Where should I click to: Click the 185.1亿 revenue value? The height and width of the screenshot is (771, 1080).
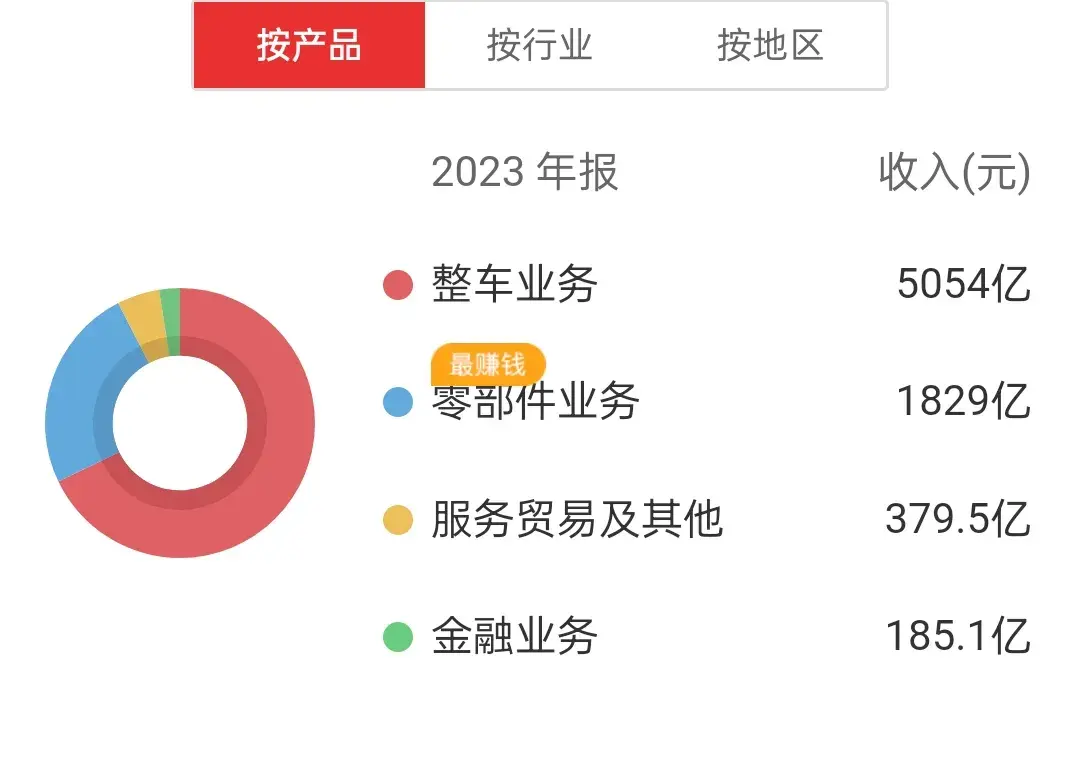pyautogui.click(x=957, y=636)
